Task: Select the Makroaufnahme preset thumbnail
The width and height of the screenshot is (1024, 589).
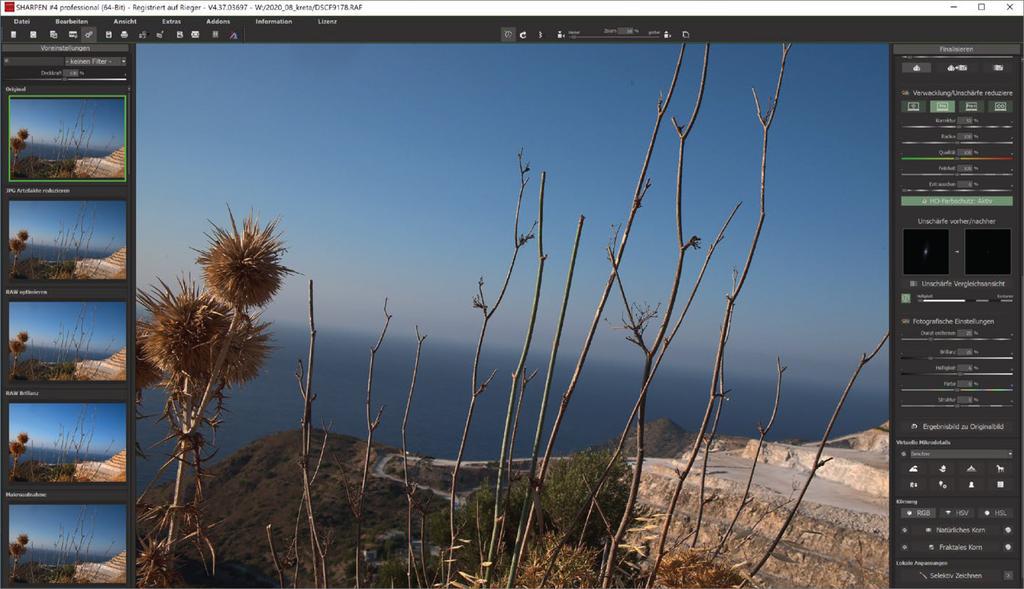Action: point(67,543)
